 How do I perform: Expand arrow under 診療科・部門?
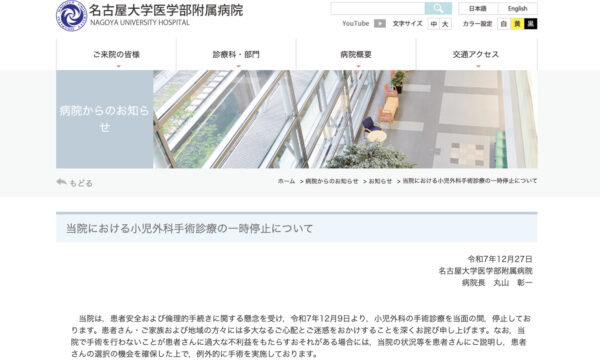coord(238,66)
